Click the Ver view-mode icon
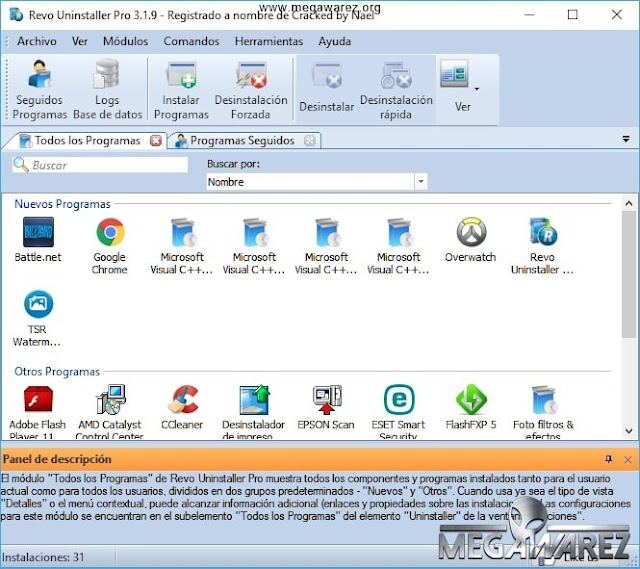 (x=454, y=74)
